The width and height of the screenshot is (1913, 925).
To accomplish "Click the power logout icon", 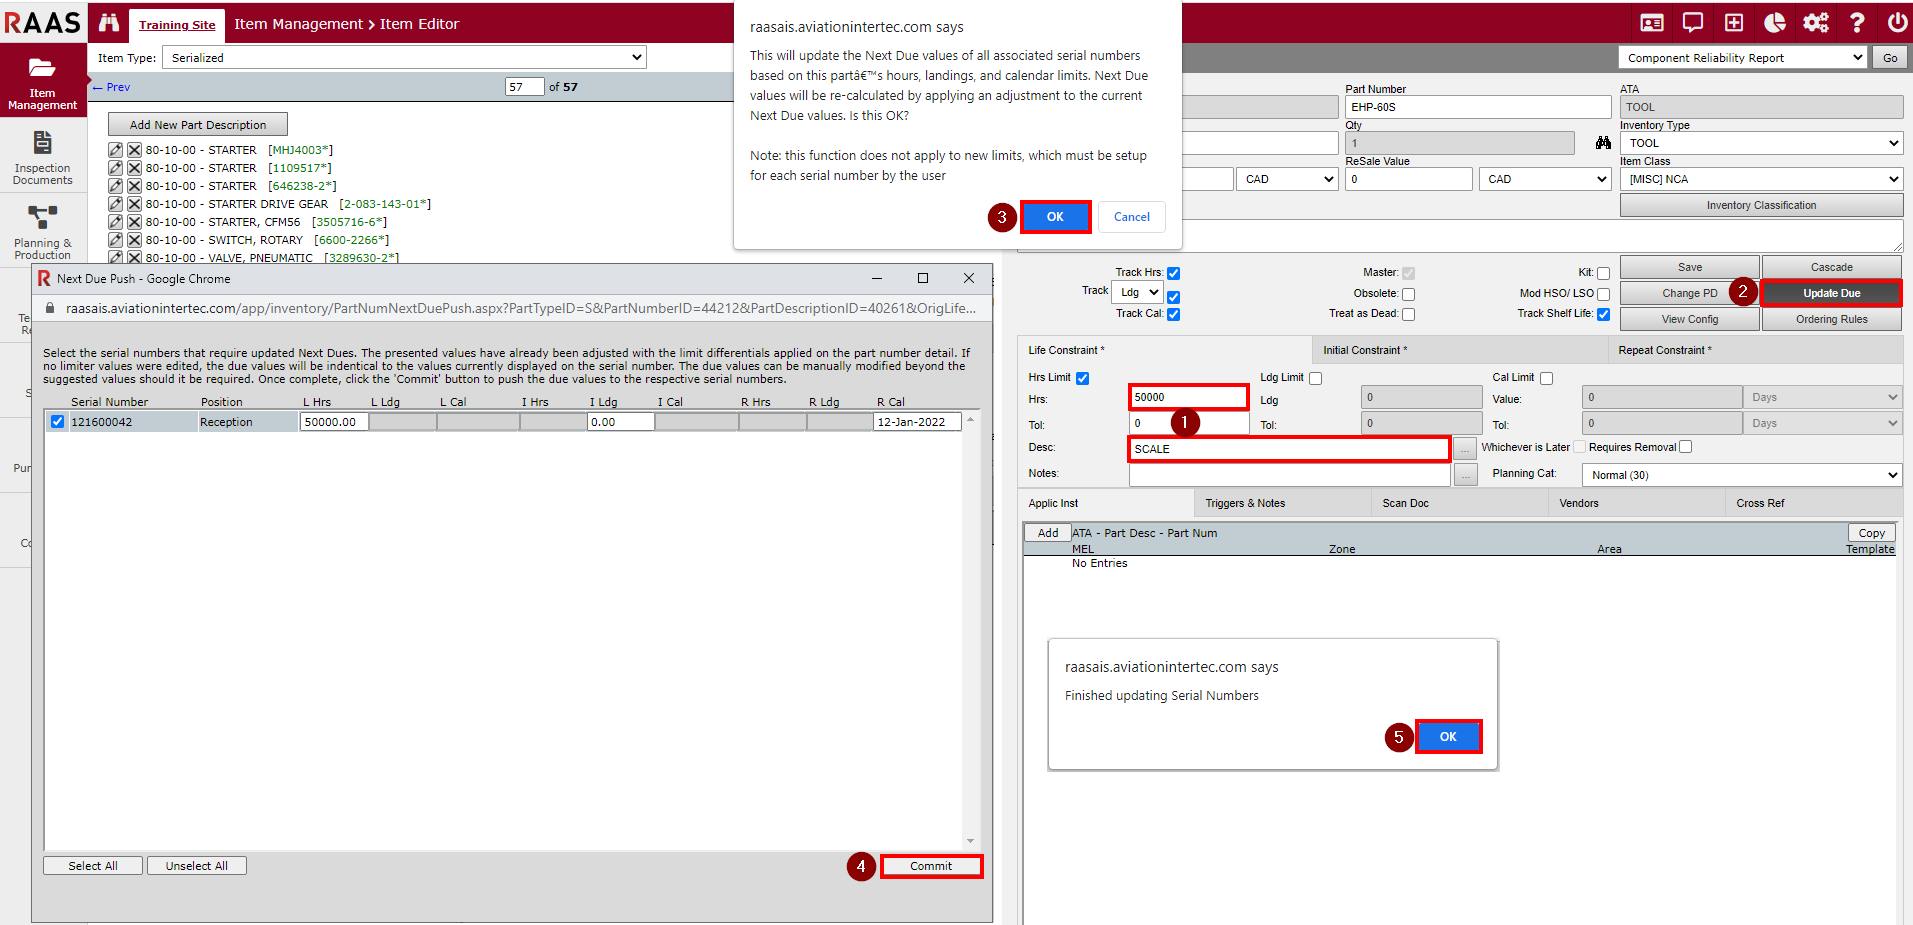I will 1897,23.
